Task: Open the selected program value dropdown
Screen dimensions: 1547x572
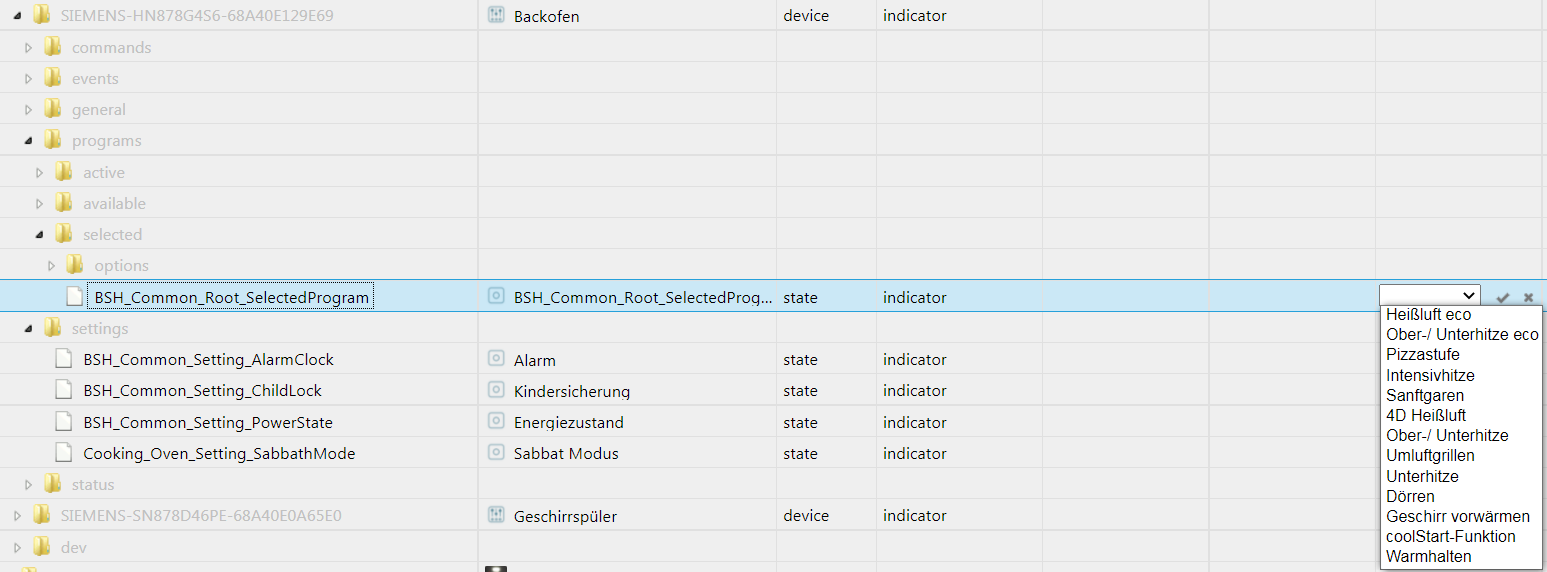Action: [1429, 295]
